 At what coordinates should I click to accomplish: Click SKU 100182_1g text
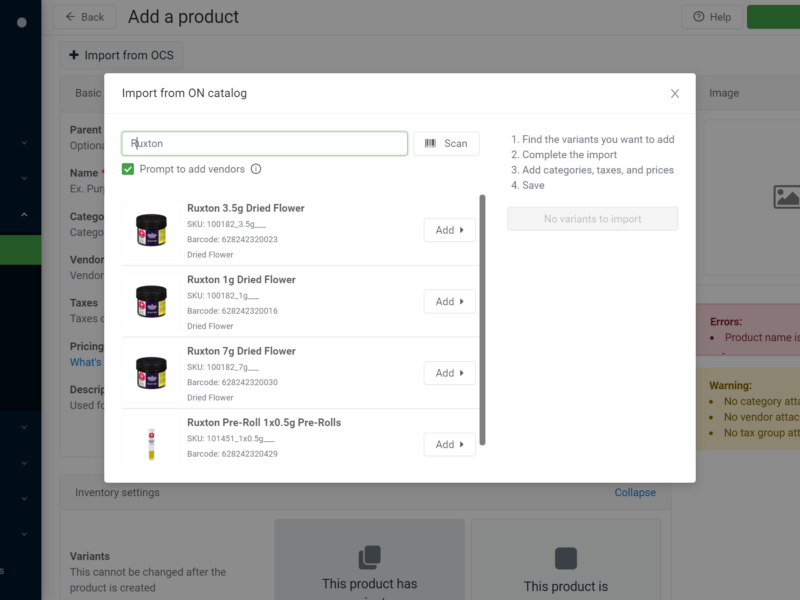coord(223,295)
